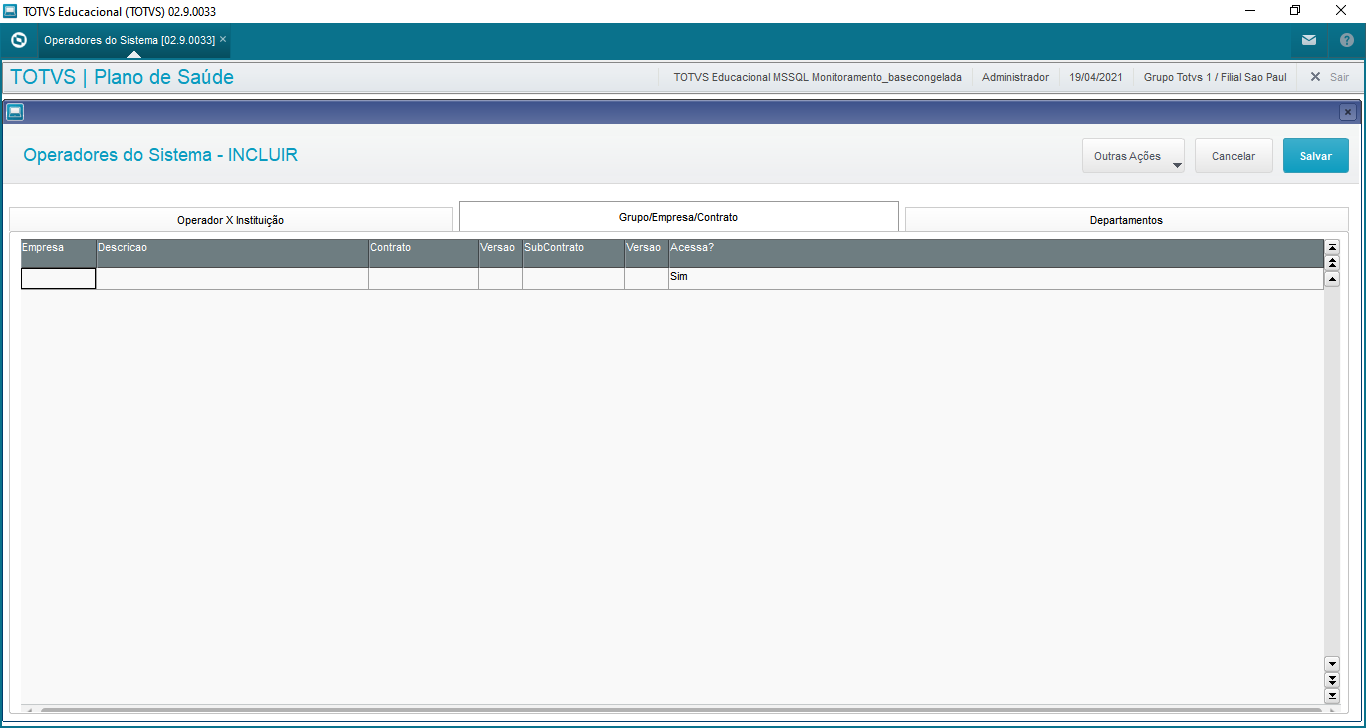
Task: Page up using the double up arrow
Action: click(1332, 263)
